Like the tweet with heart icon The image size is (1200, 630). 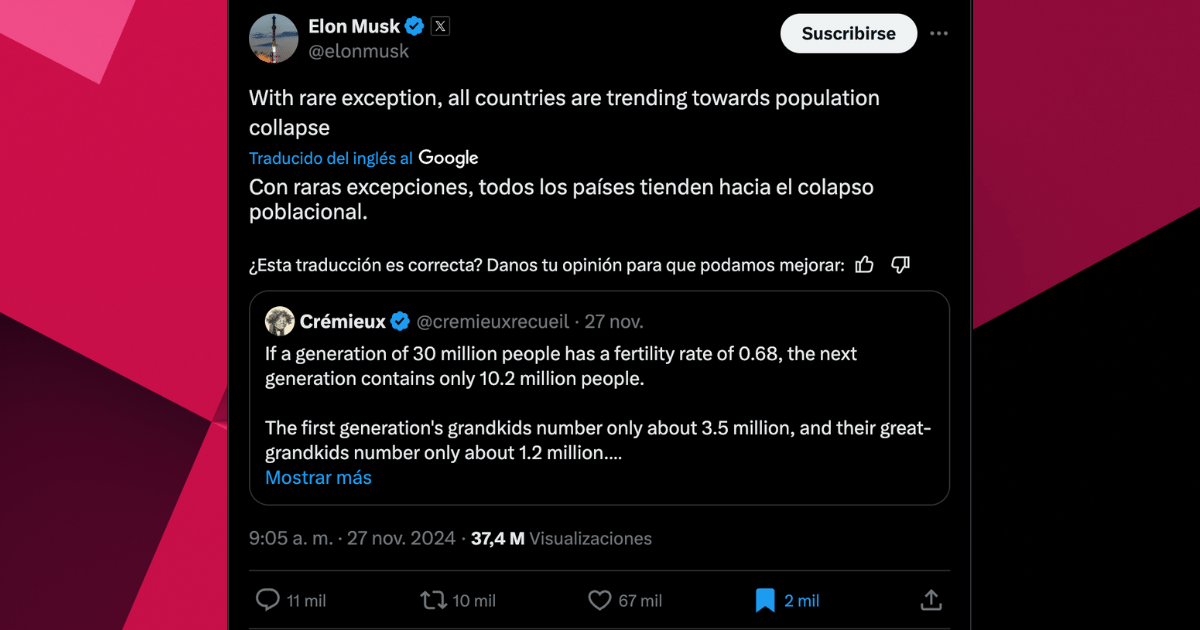599,600
